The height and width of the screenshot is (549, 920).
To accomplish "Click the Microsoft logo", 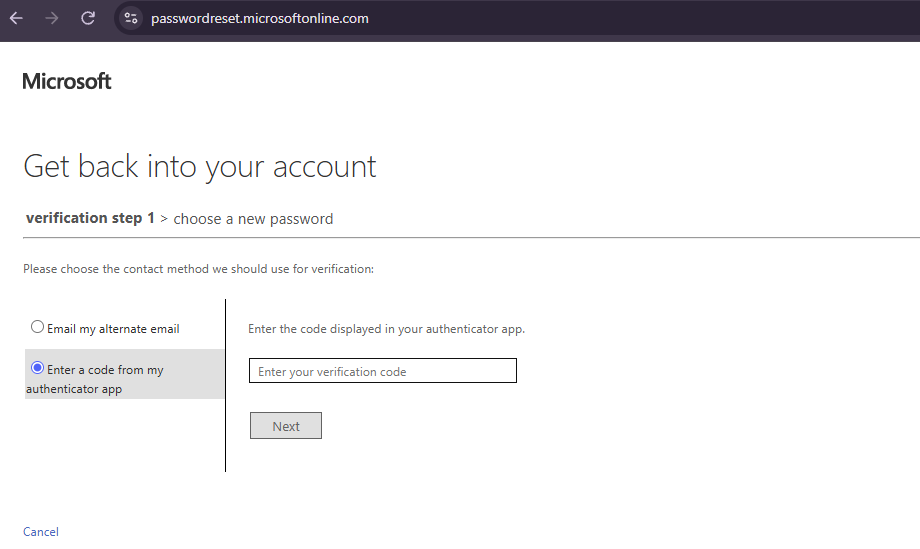I will click(66, 81).
